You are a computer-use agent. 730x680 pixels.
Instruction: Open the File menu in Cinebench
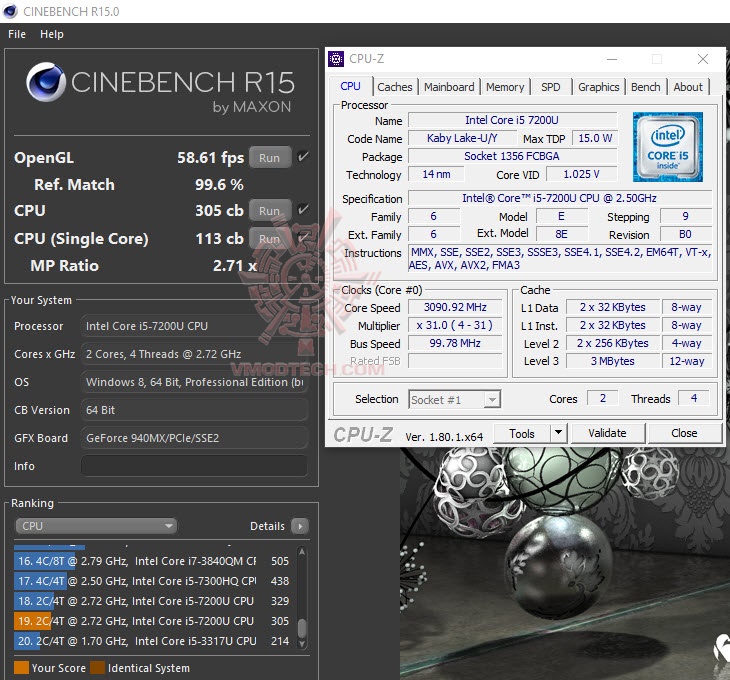pyautogui.click(x=17, y=34)
